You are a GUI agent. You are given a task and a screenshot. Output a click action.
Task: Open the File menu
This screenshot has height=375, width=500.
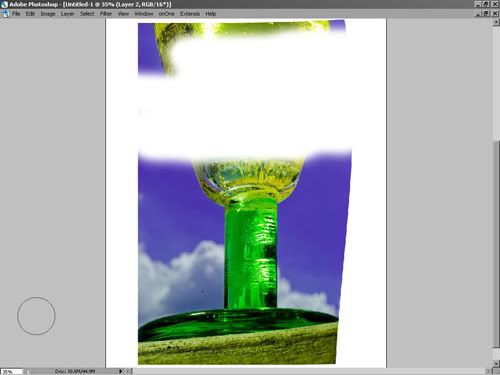16,14
